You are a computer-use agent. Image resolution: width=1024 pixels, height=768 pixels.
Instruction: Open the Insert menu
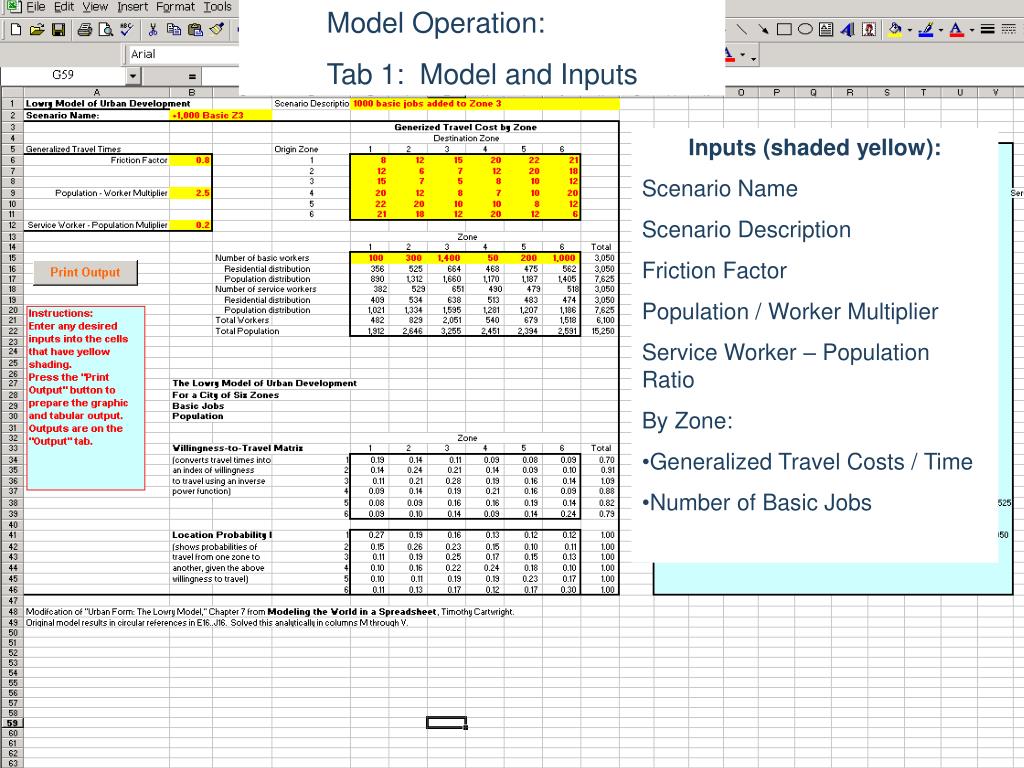(x=133, y=7)
